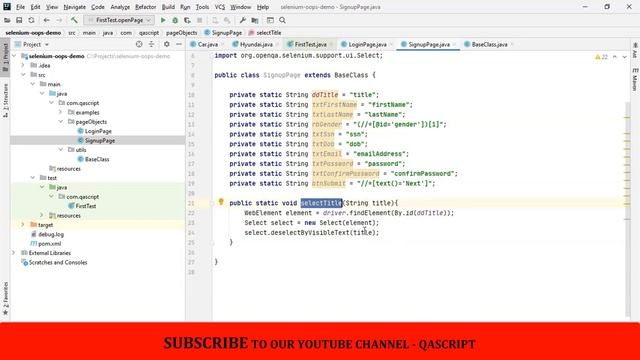Open the Structure tool window sidebar button

(x=5, y=100)
